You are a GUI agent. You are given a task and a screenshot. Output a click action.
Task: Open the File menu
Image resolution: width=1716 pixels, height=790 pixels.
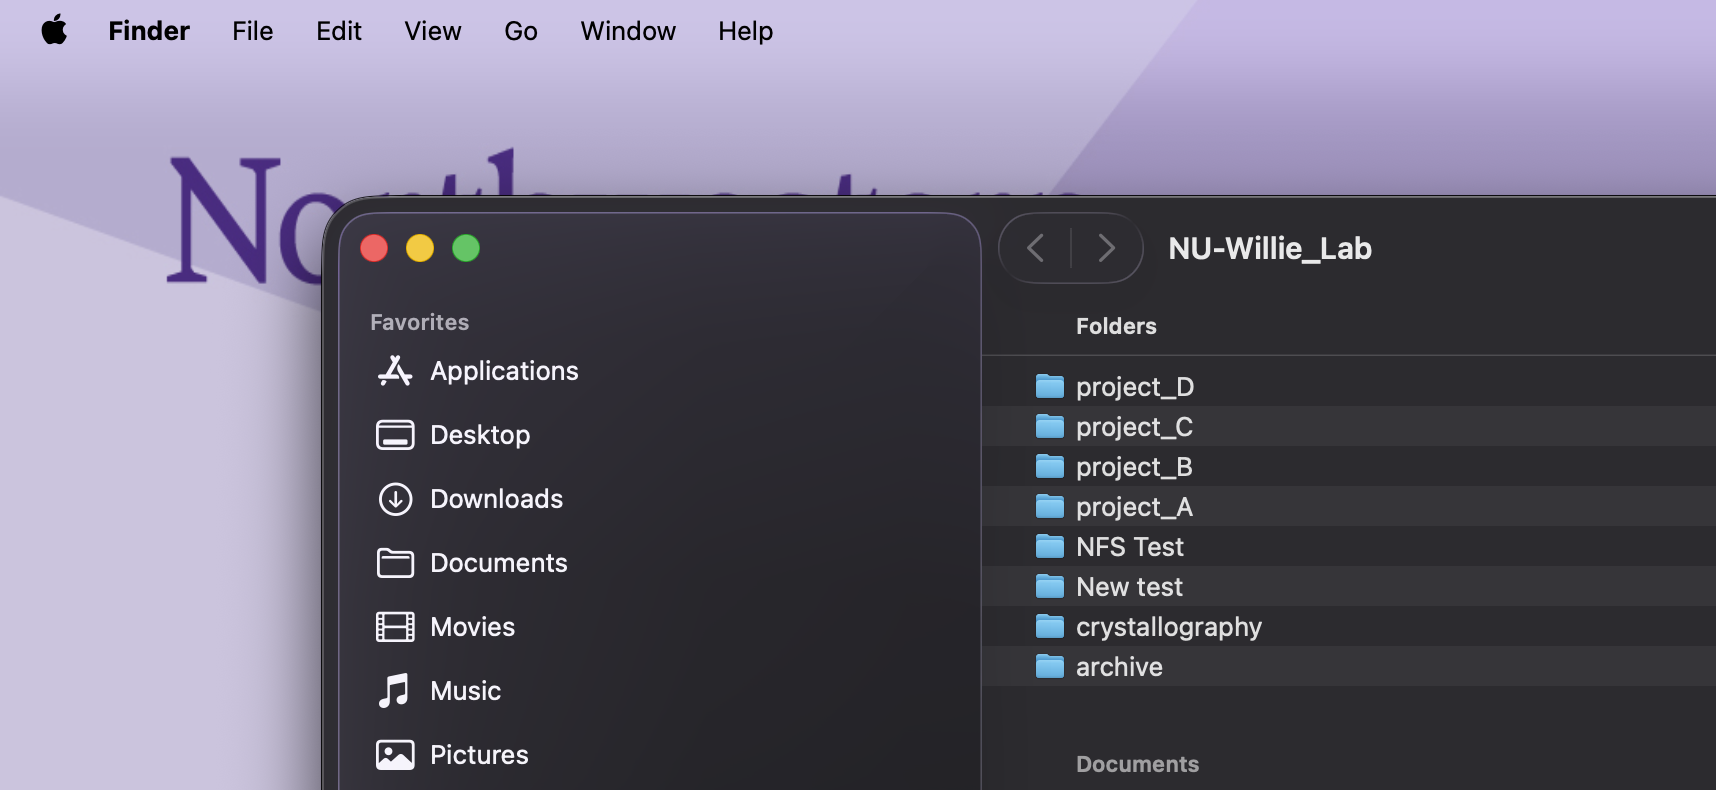click(x=252, y=31)
